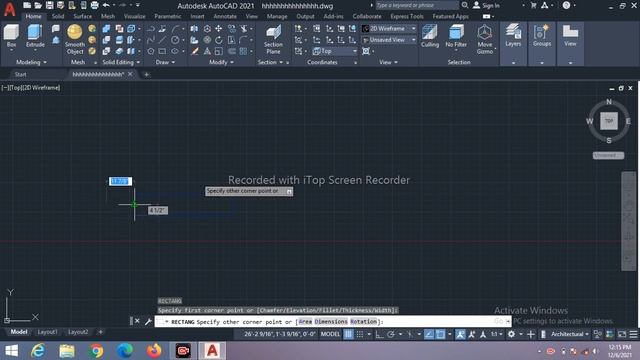Viewport: 640px width, 360px height.
Task: Pick the Section Plane tool
Action: (273, 39)
